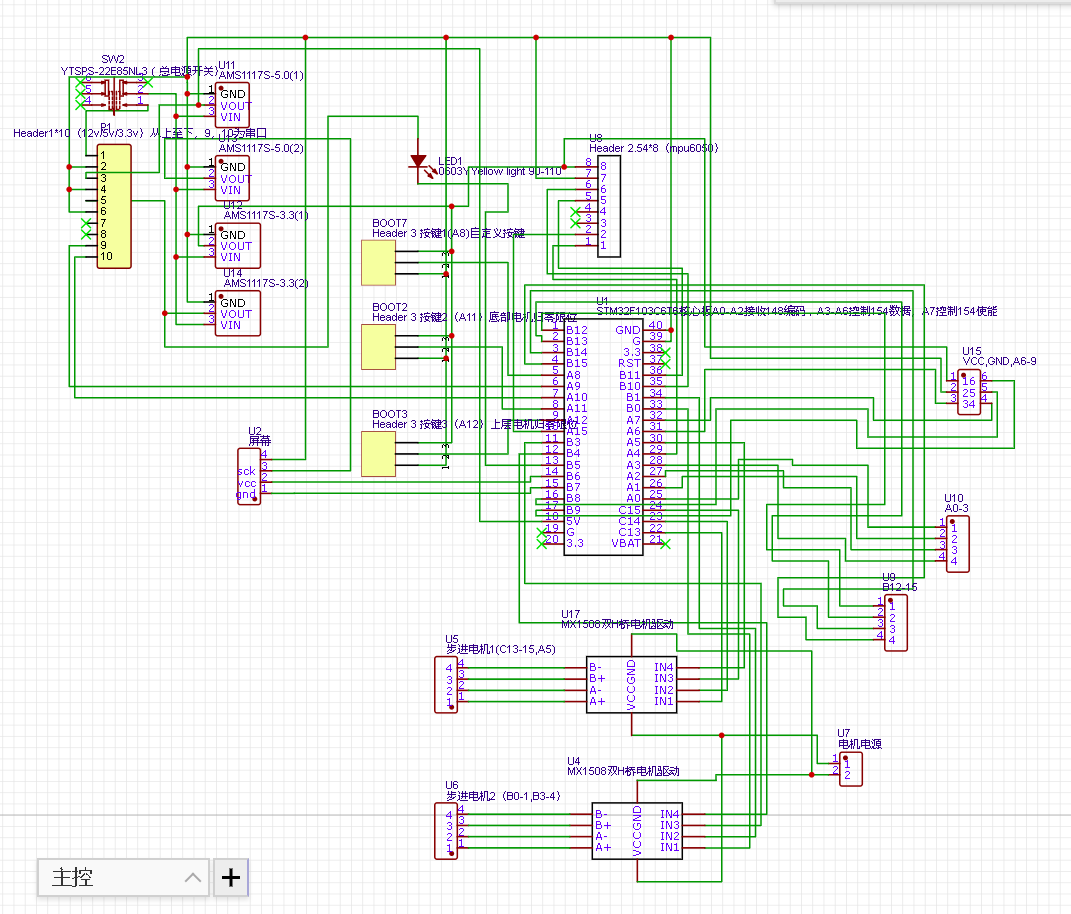Open the 主控 sheet tab

click(123, 877)
